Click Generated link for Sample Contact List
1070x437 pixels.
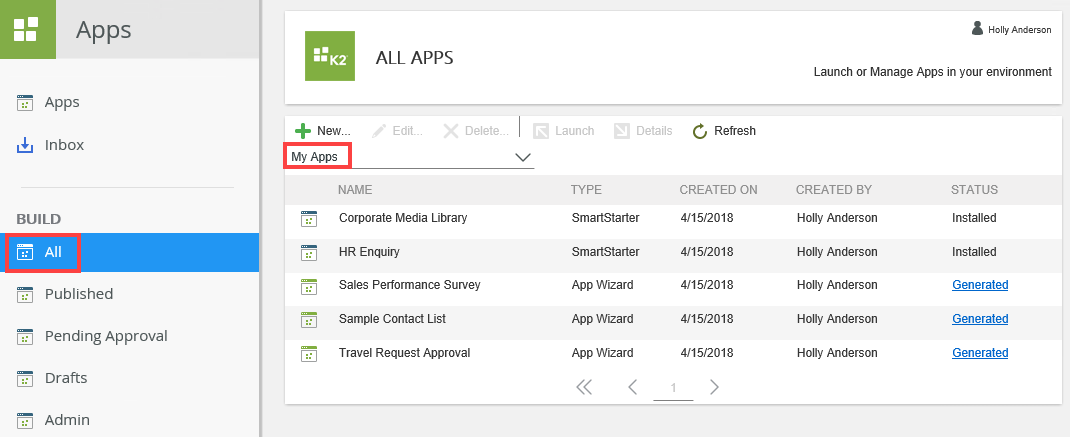tap(979, 319)
